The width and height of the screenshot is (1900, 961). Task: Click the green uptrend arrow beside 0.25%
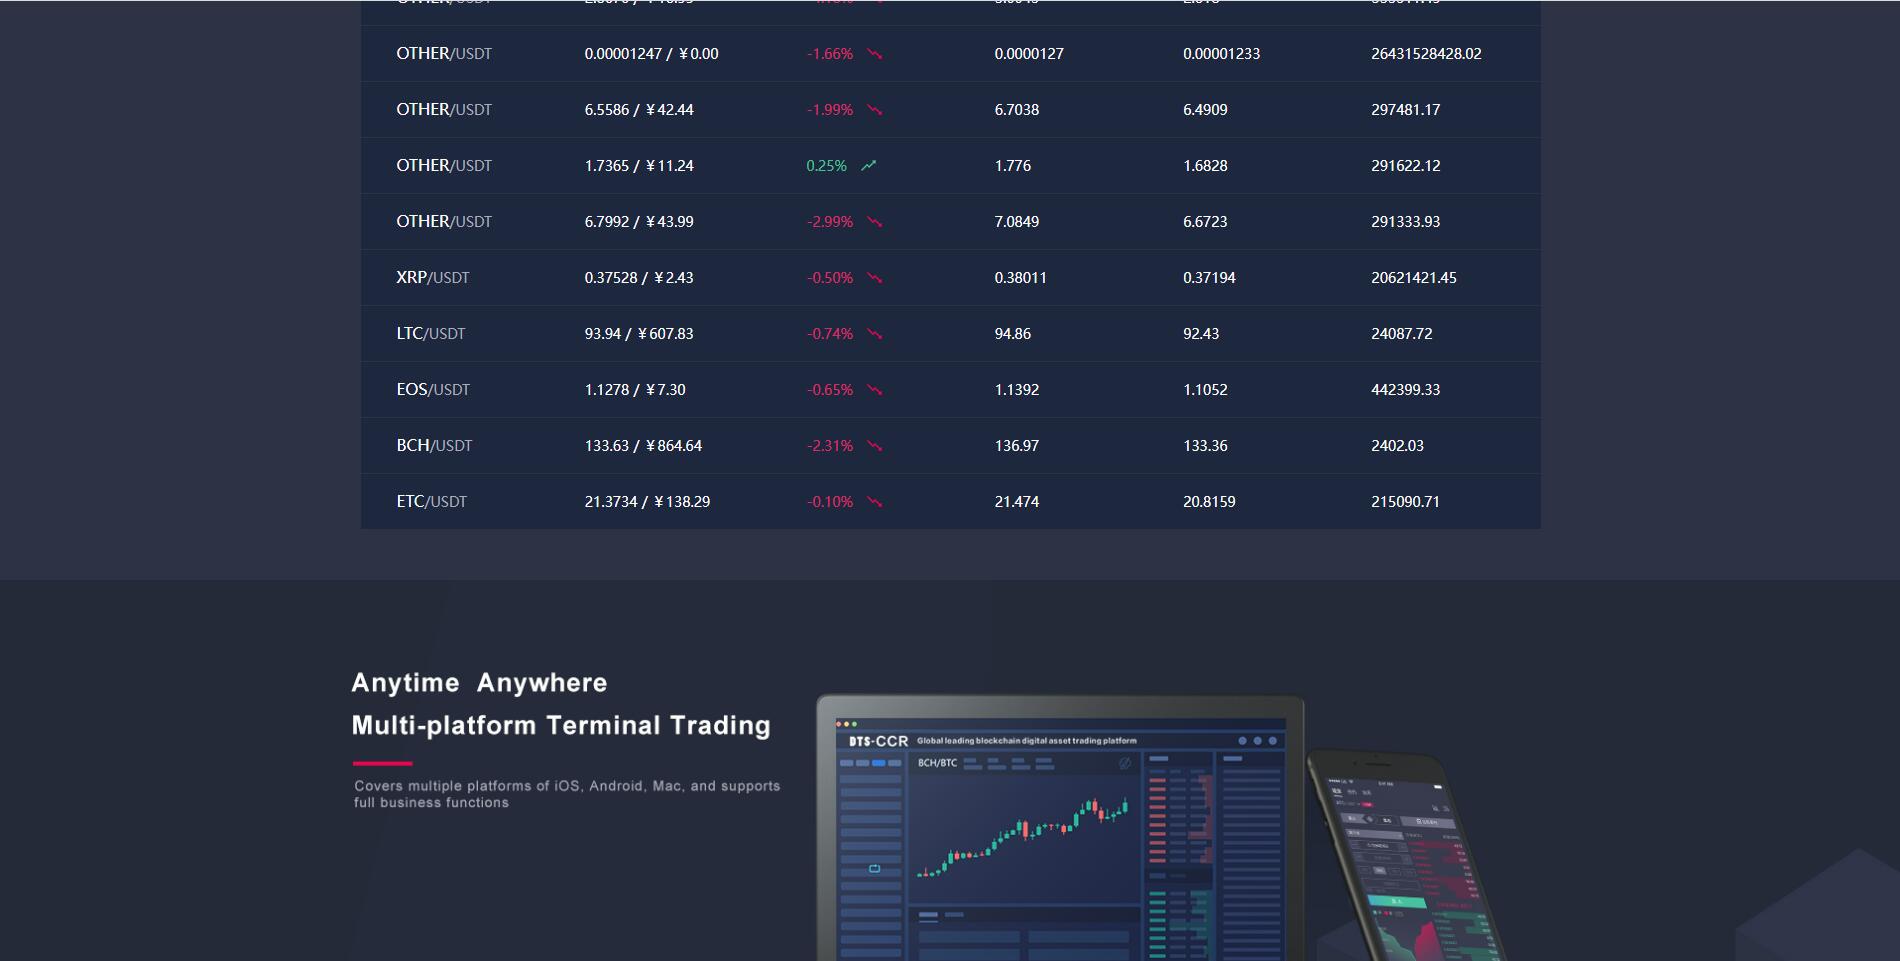tap(868, 166)
